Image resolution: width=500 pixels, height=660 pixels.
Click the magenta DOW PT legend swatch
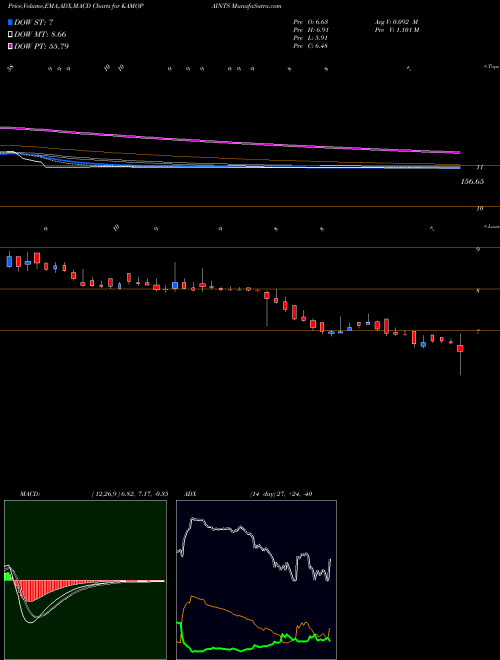pyautogui.click(x=10, y=46)
